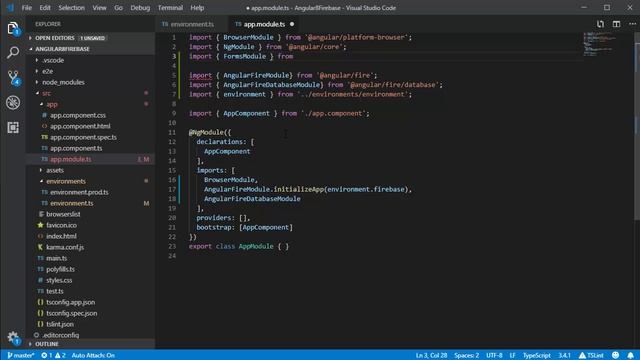Open the Edit menu
Image resolution: width=640 pixels, height=360 pixels.
pyautogui.click(x=45, y=8)
